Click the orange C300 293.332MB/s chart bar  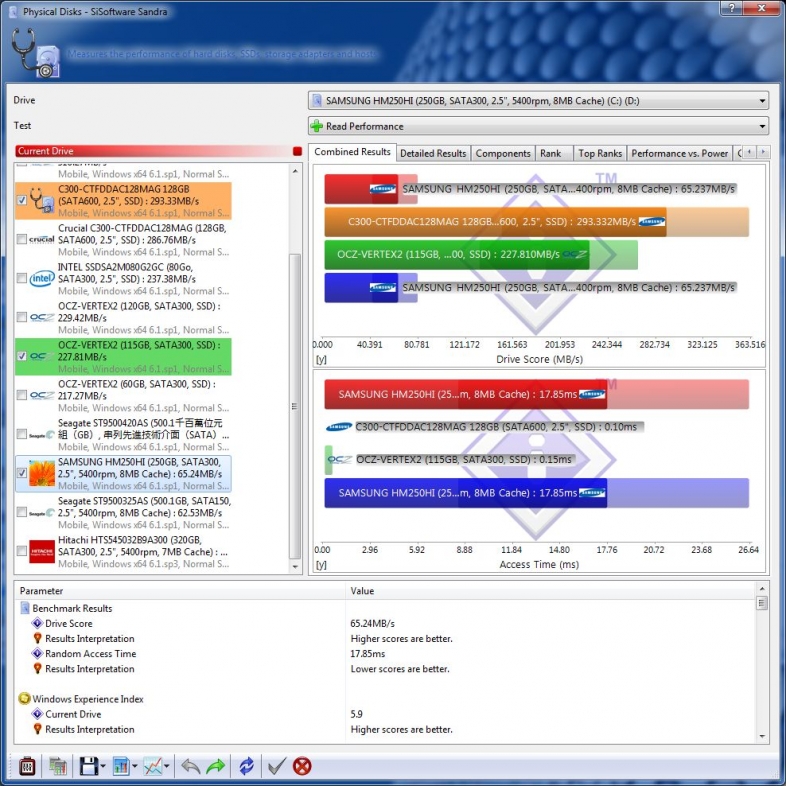click(x=495, y=222)
